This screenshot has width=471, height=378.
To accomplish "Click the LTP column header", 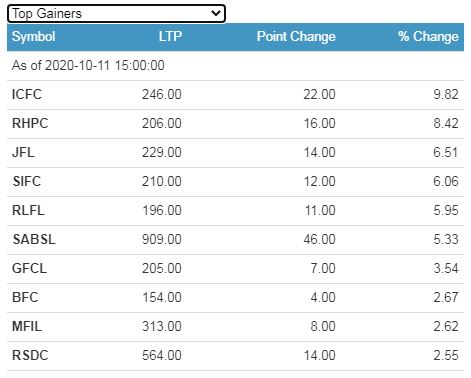I will 170,37.
